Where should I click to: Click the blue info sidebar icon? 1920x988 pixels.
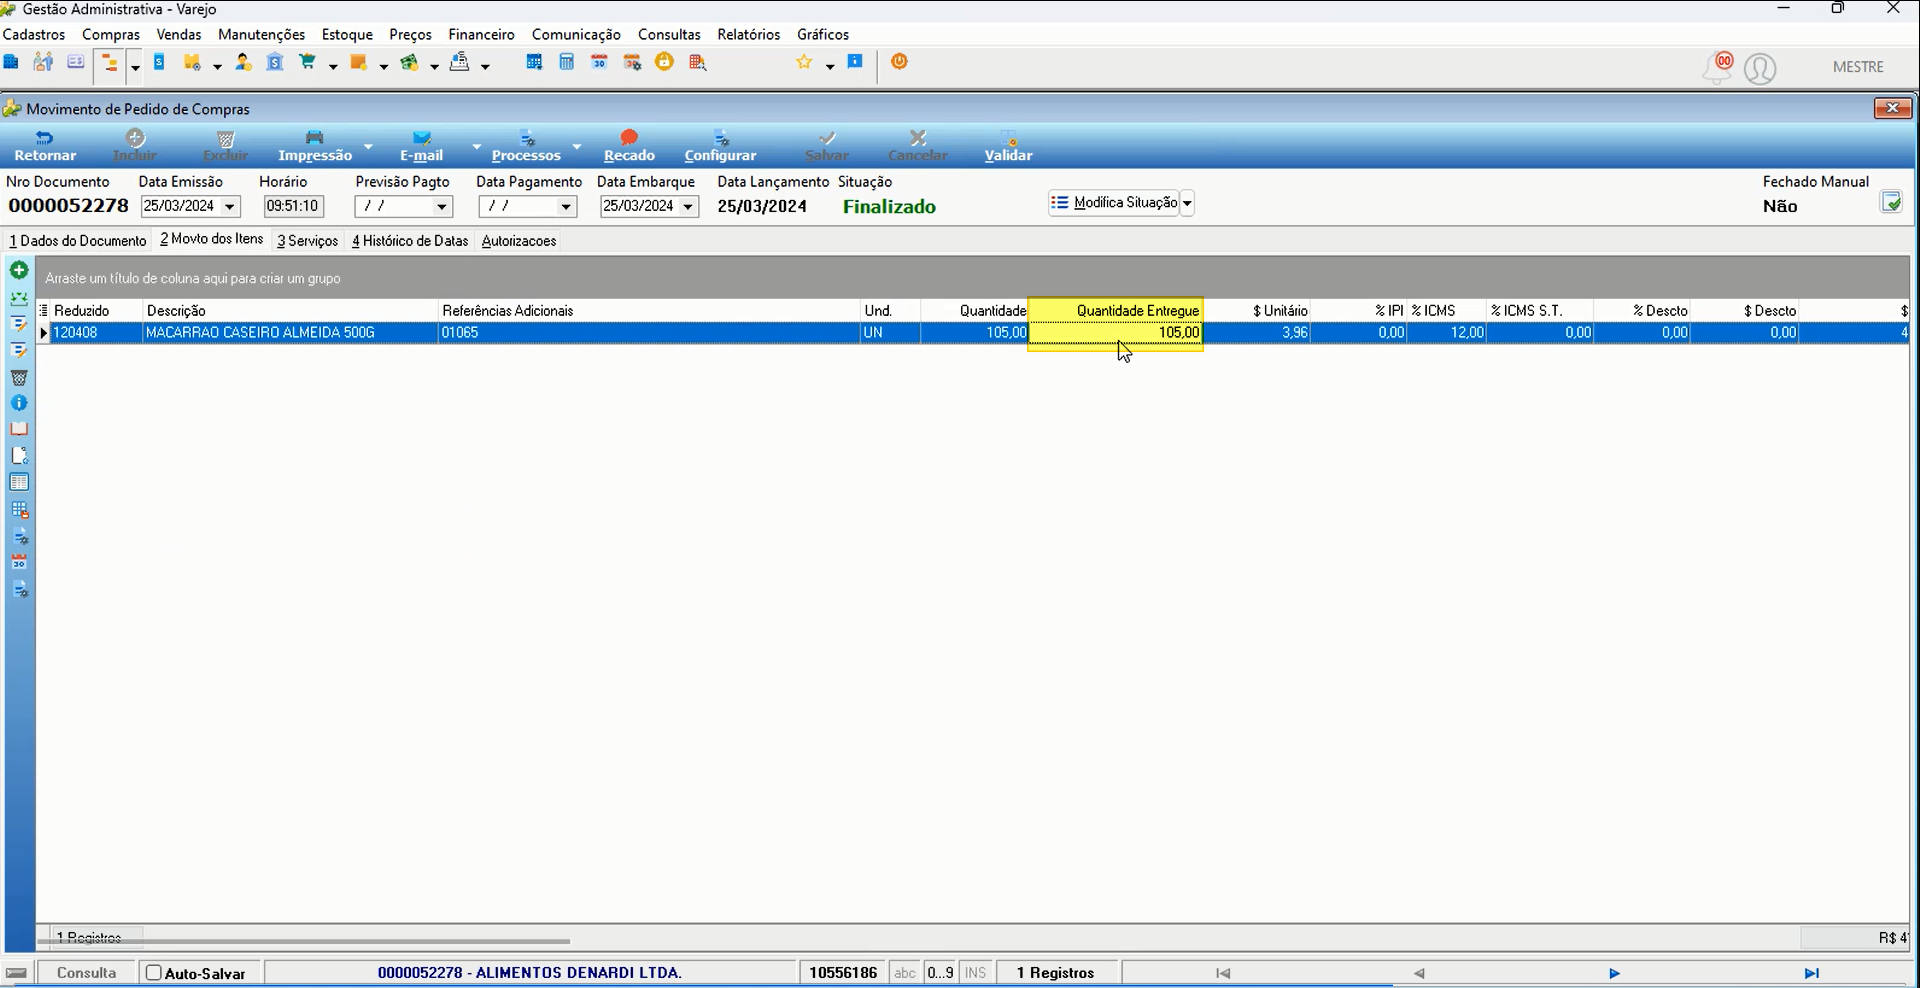[x=19, y=403]
